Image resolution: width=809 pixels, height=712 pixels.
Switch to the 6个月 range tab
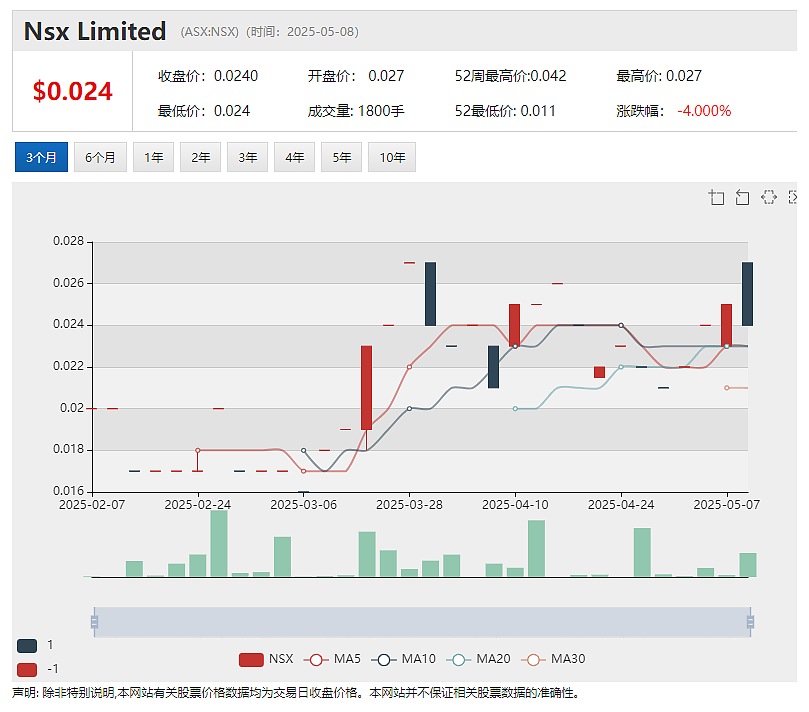tap(100, 157)
